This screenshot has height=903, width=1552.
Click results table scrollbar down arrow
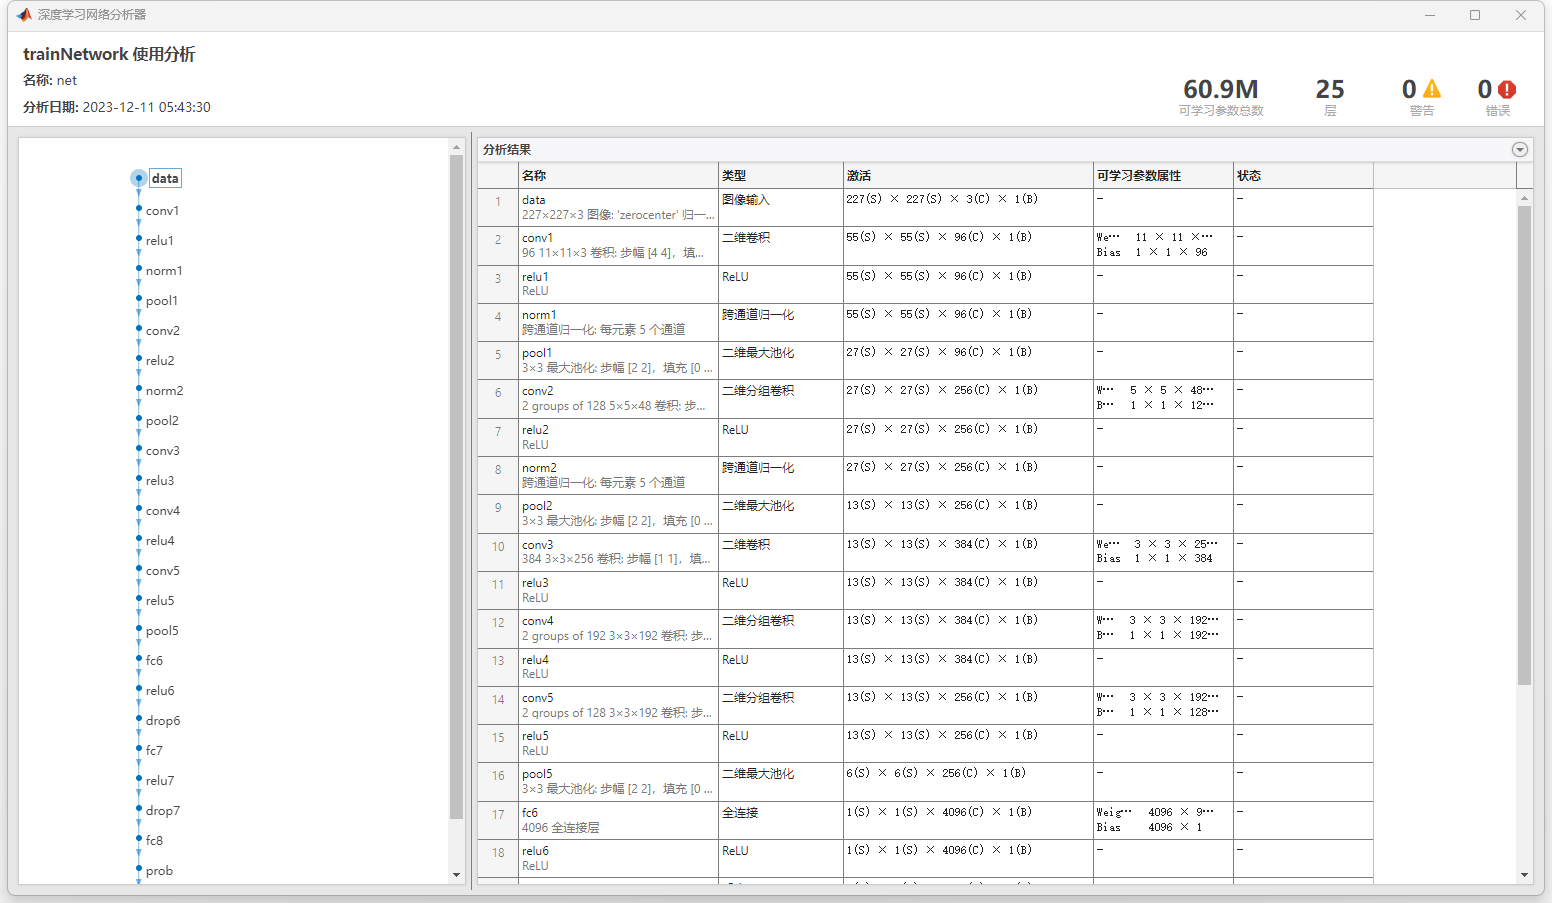click(1524, 875)
